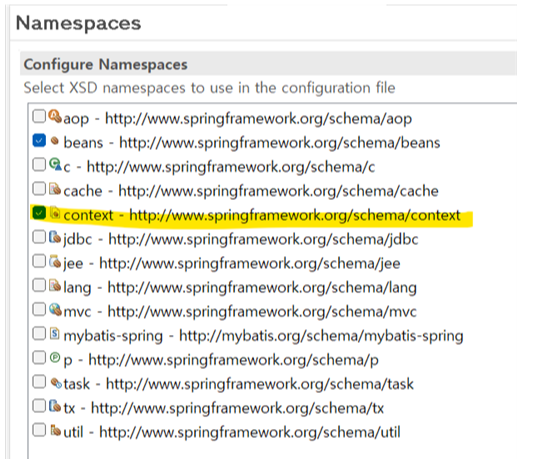Tick the c namespace checkbox
535x459 pixels.
39,164
